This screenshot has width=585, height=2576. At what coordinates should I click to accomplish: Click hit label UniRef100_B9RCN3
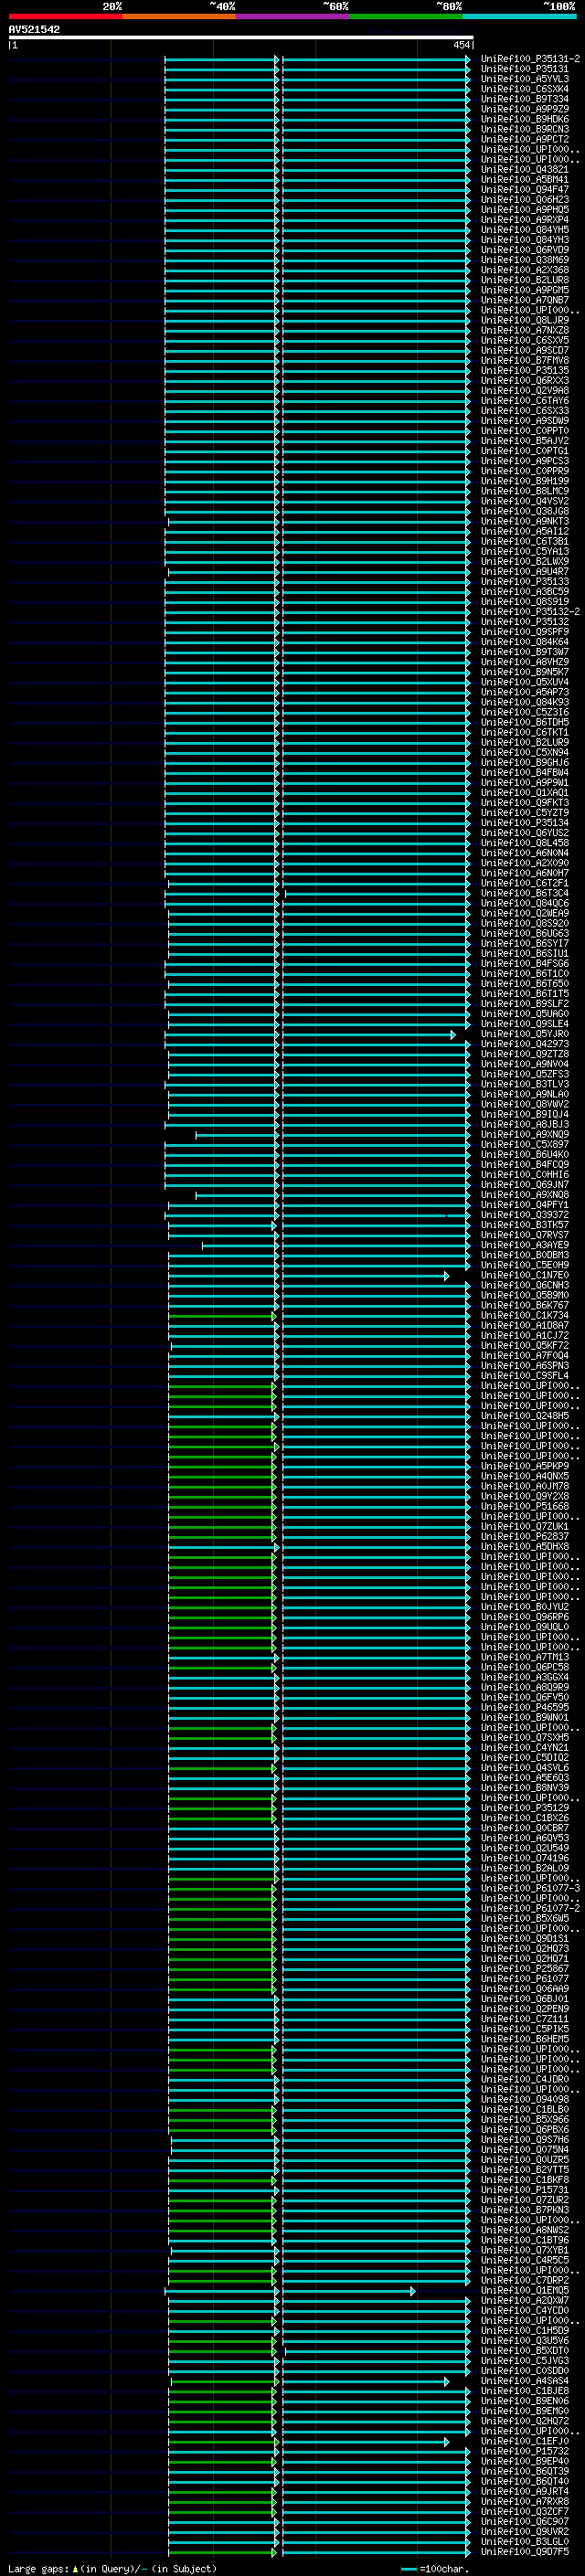coord(525,129)
